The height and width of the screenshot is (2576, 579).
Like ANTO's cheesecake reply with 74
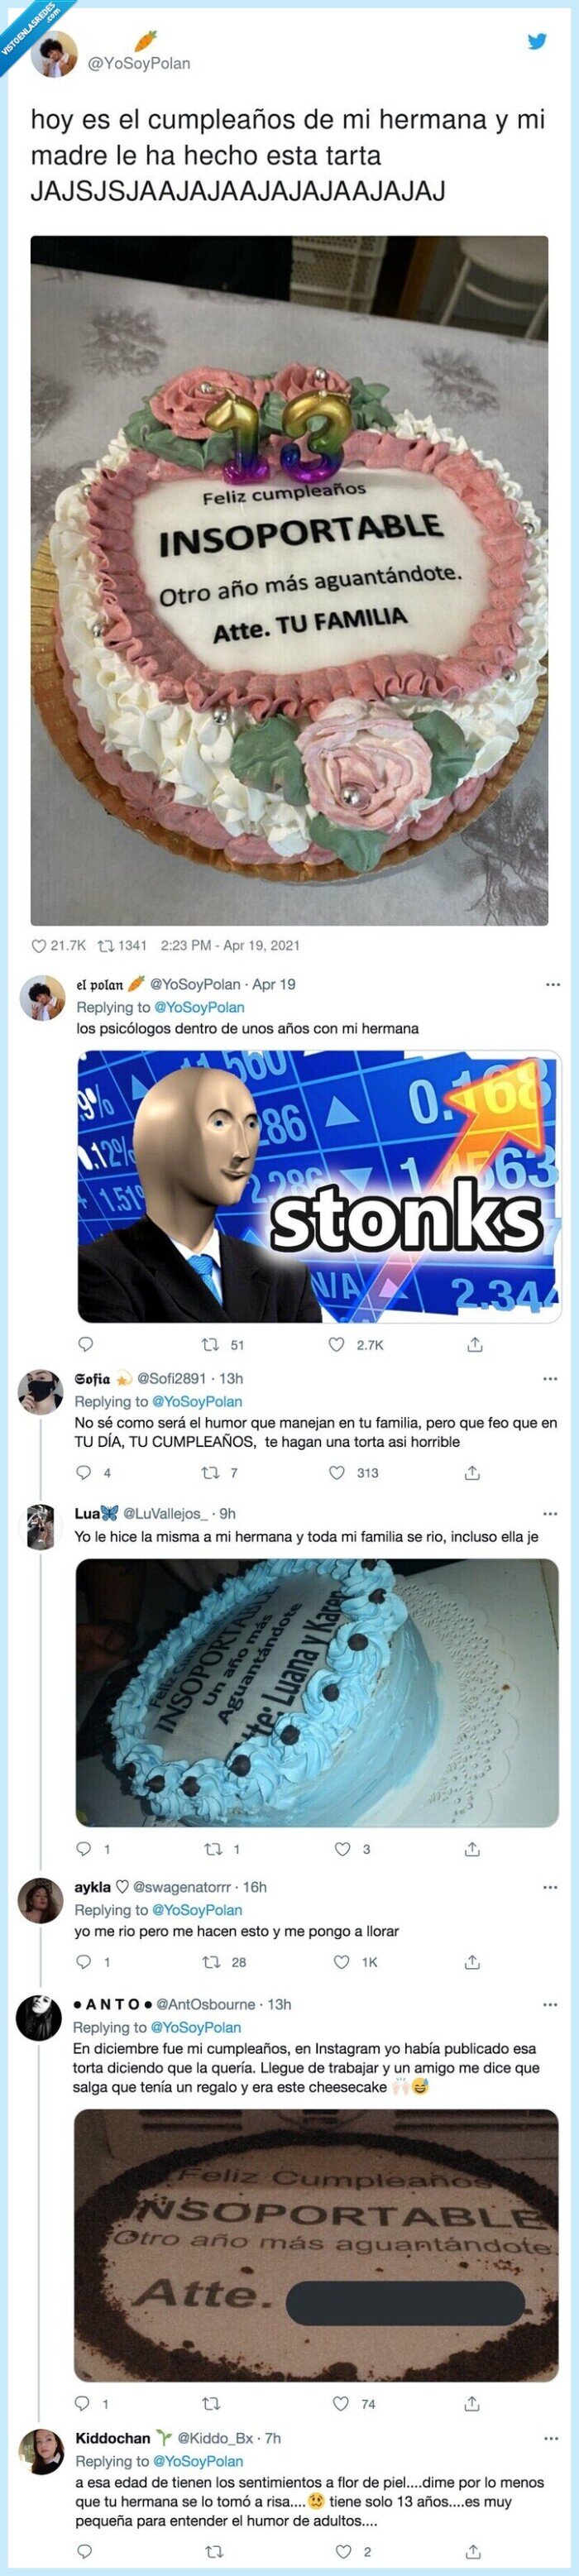(x=341, y=2403)
